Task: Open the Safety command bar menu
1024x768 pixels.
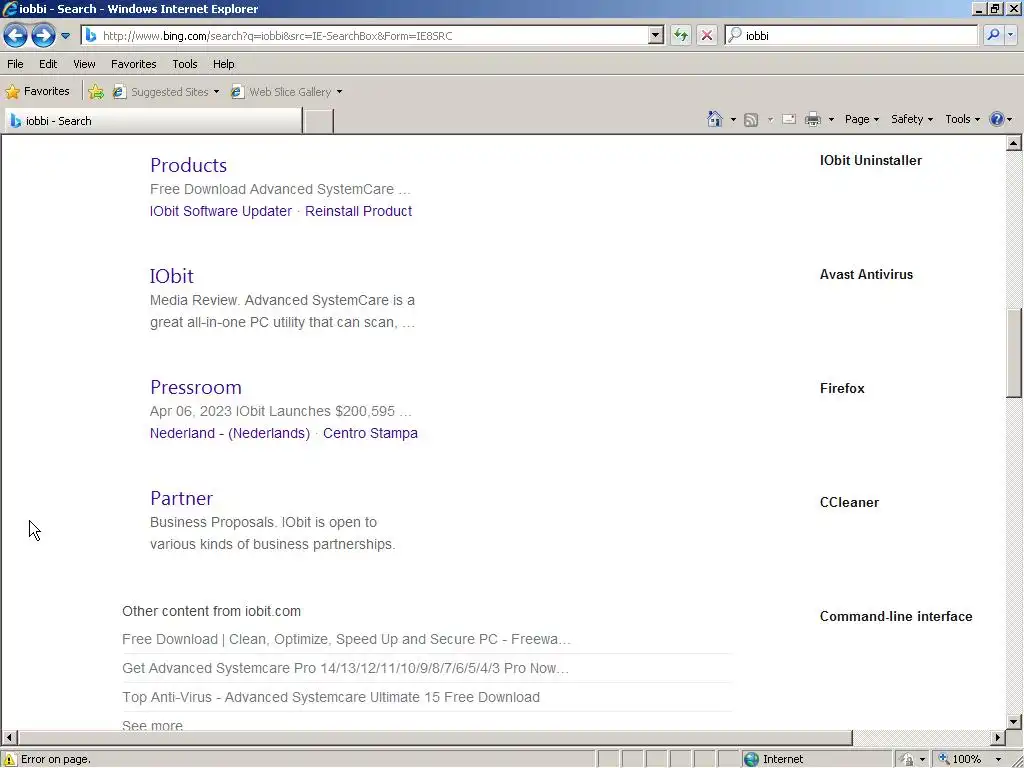Action: (912, 119)
